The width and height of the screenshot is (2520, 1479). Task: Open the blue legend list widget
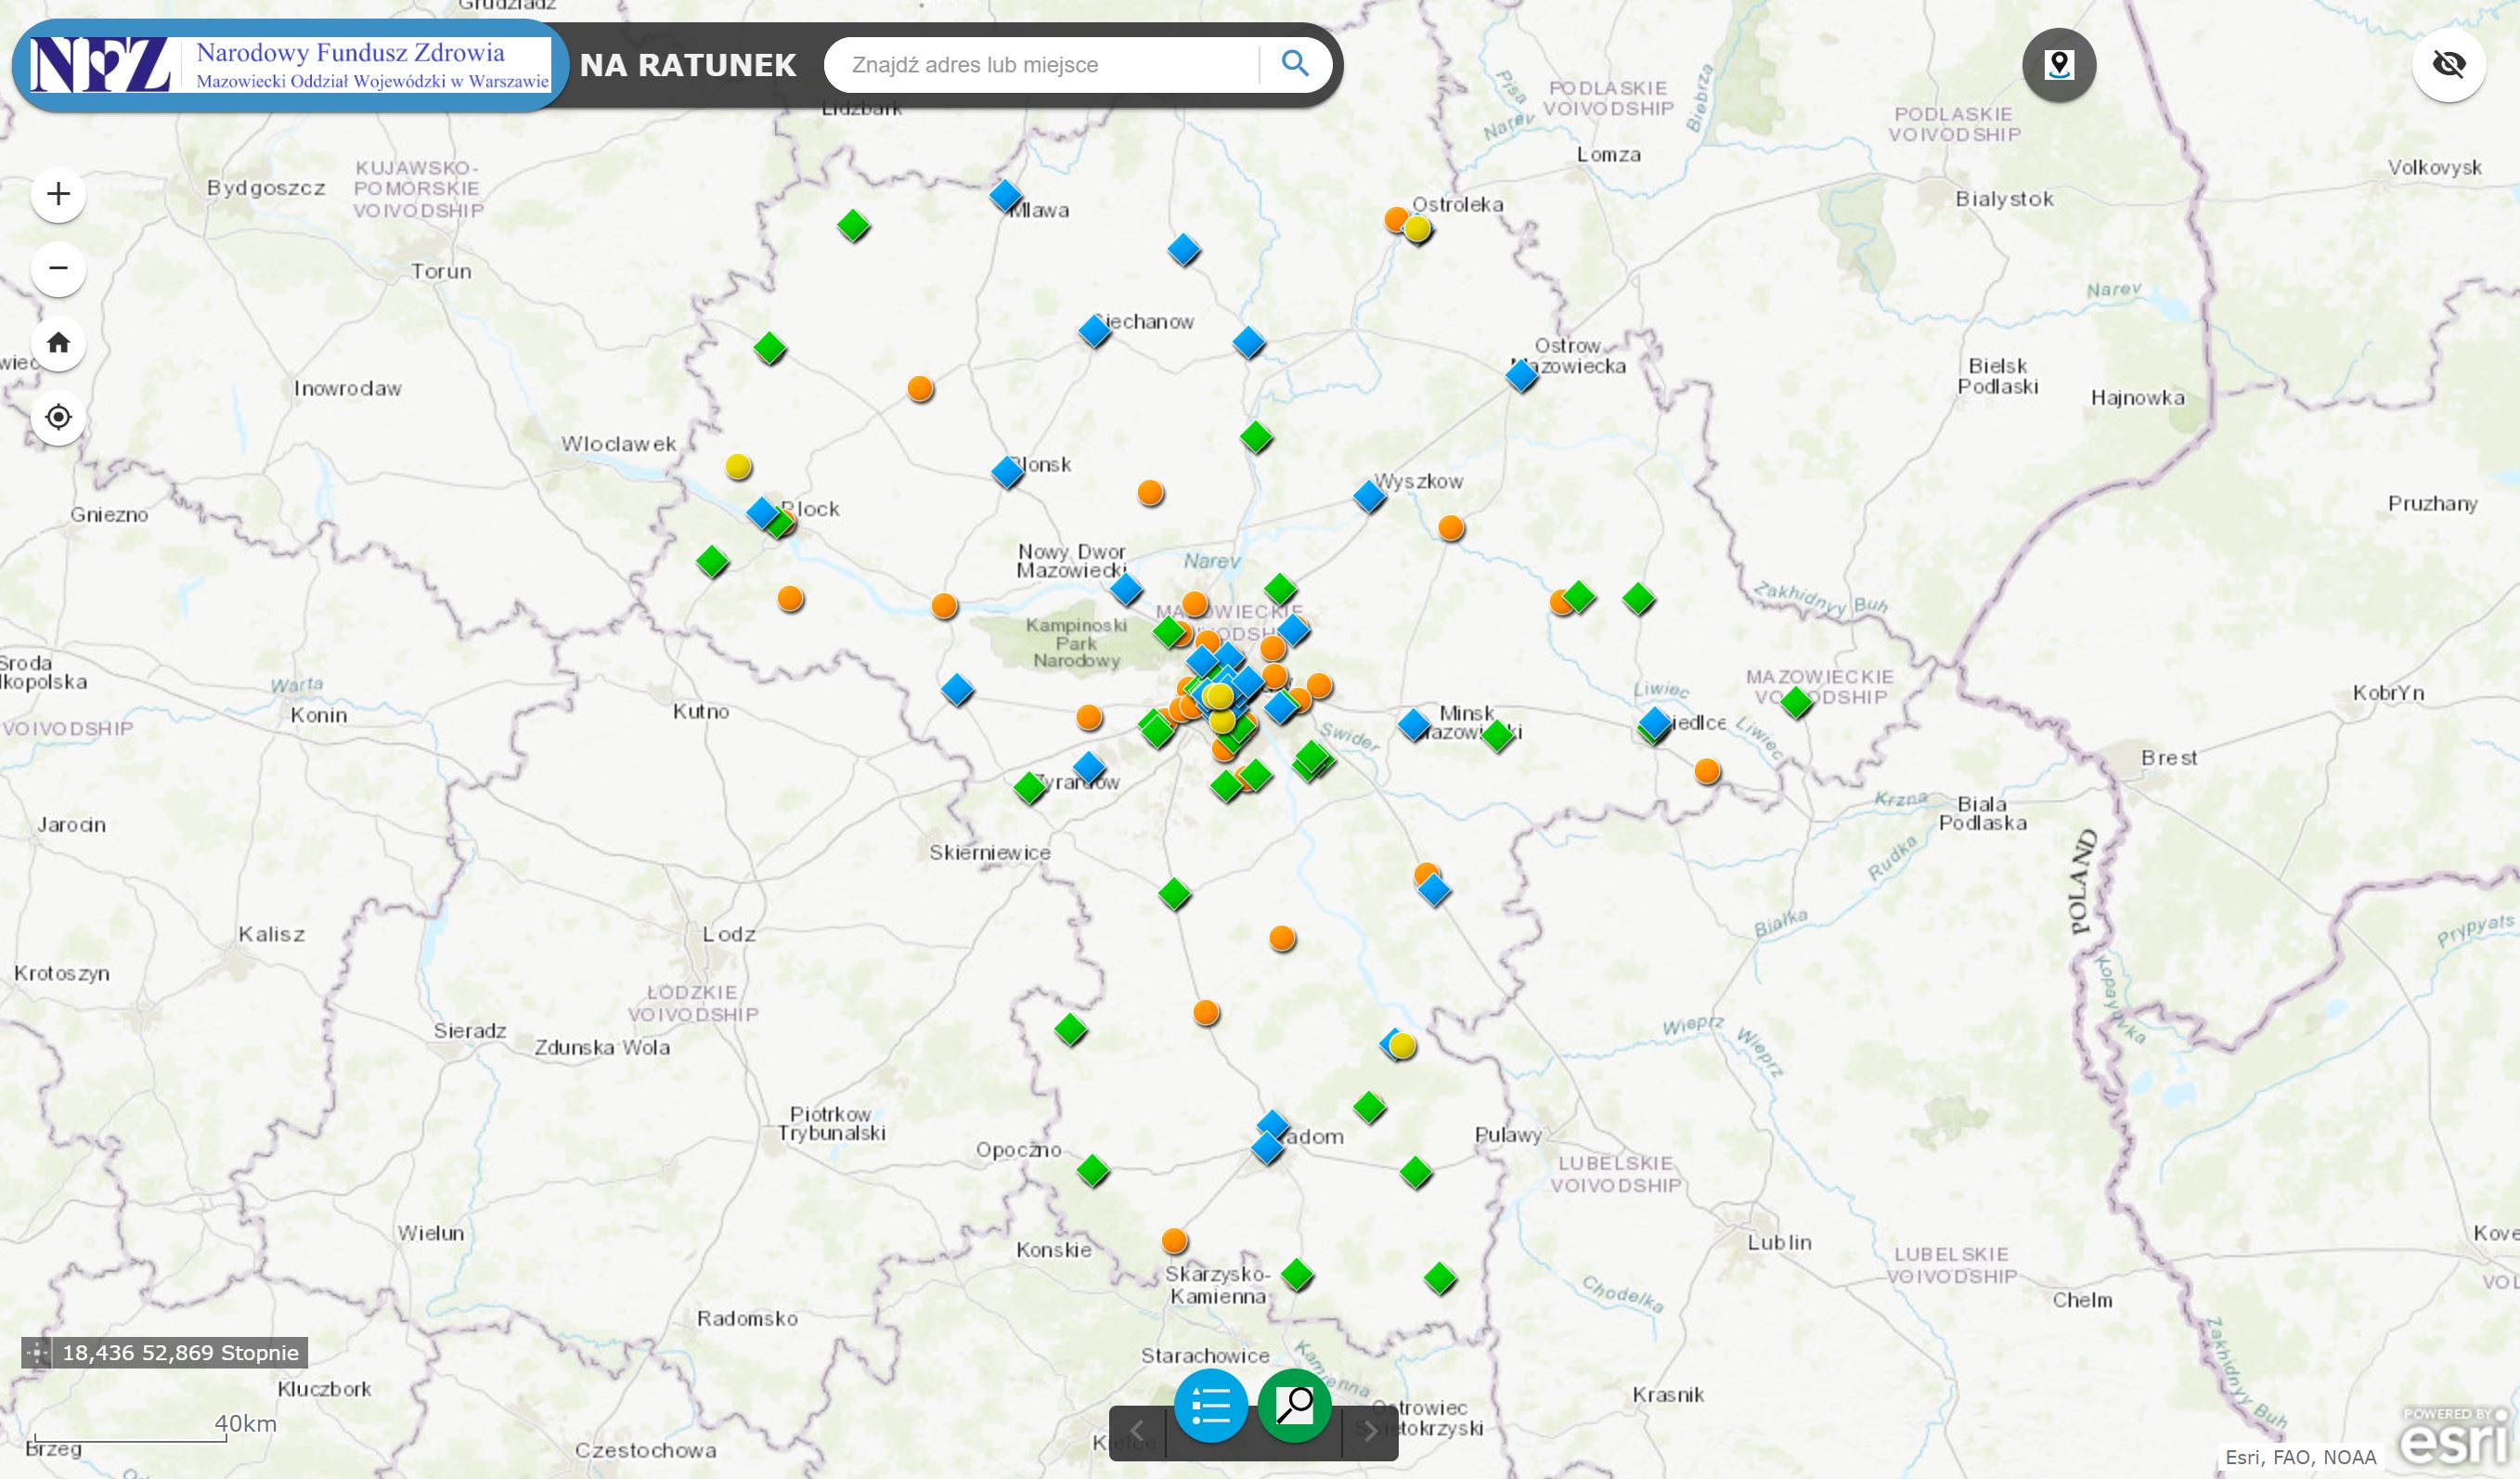point(1210,1406)
